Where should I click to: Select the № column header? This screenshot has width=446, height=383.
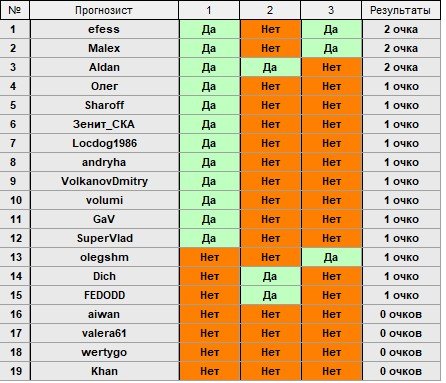click(x=15, y=10)
